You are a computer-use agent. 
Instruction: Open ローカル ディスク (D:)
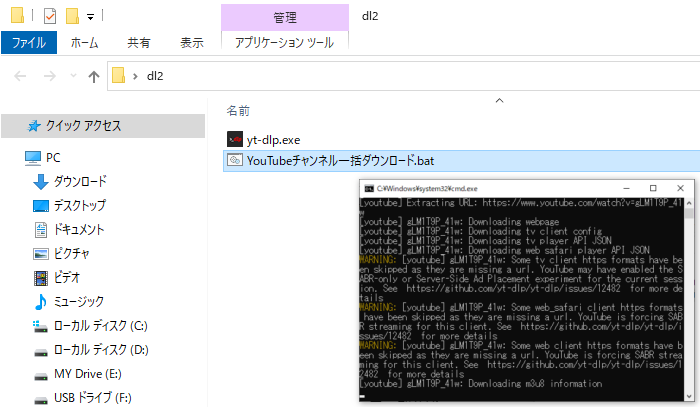point(101,350)
